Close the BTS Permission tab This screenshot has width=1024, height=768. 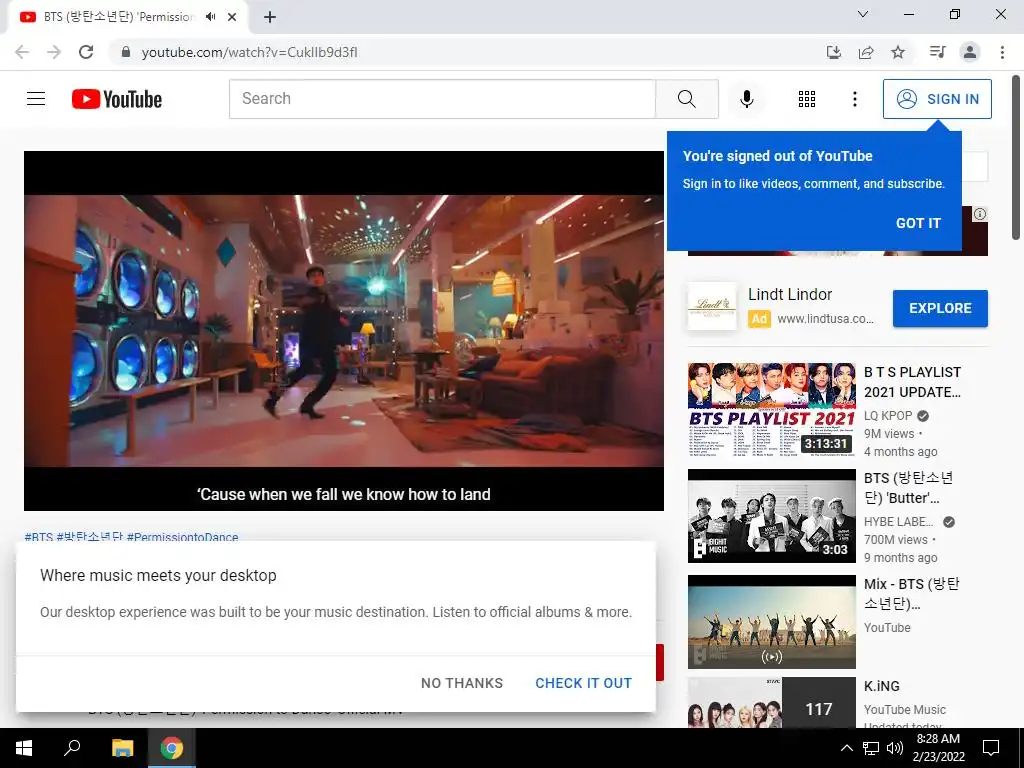tap(232, 17)
